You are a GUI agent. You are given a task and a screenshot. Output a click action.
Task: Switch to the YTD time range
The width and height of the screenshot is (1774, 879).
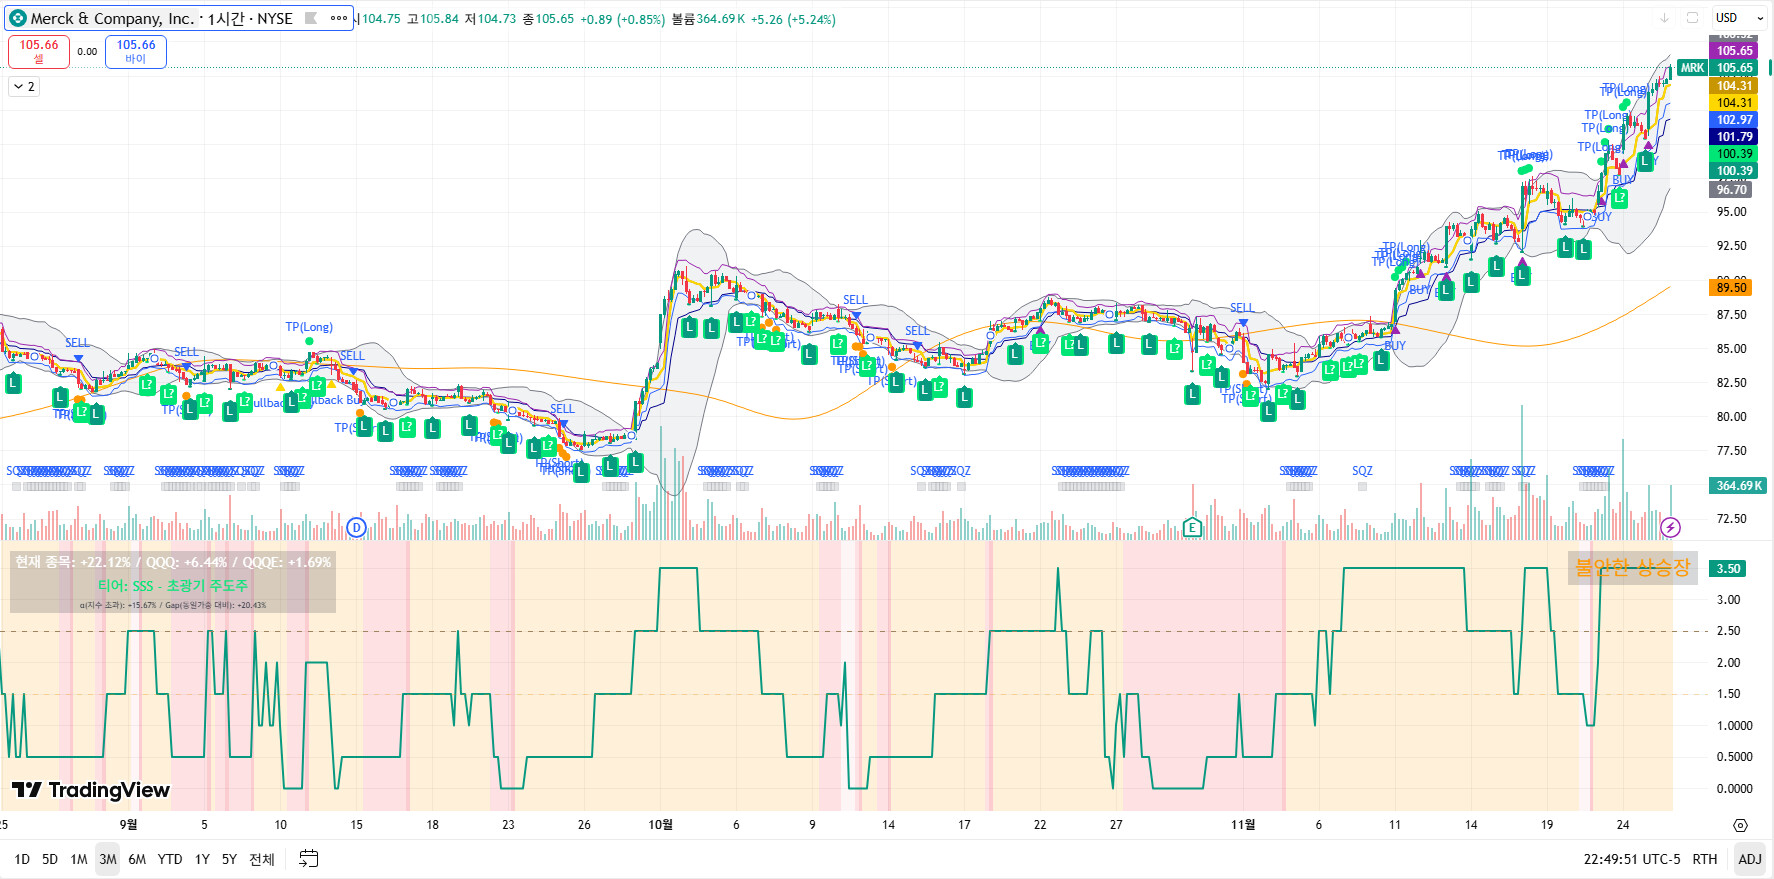coord(170,859)
